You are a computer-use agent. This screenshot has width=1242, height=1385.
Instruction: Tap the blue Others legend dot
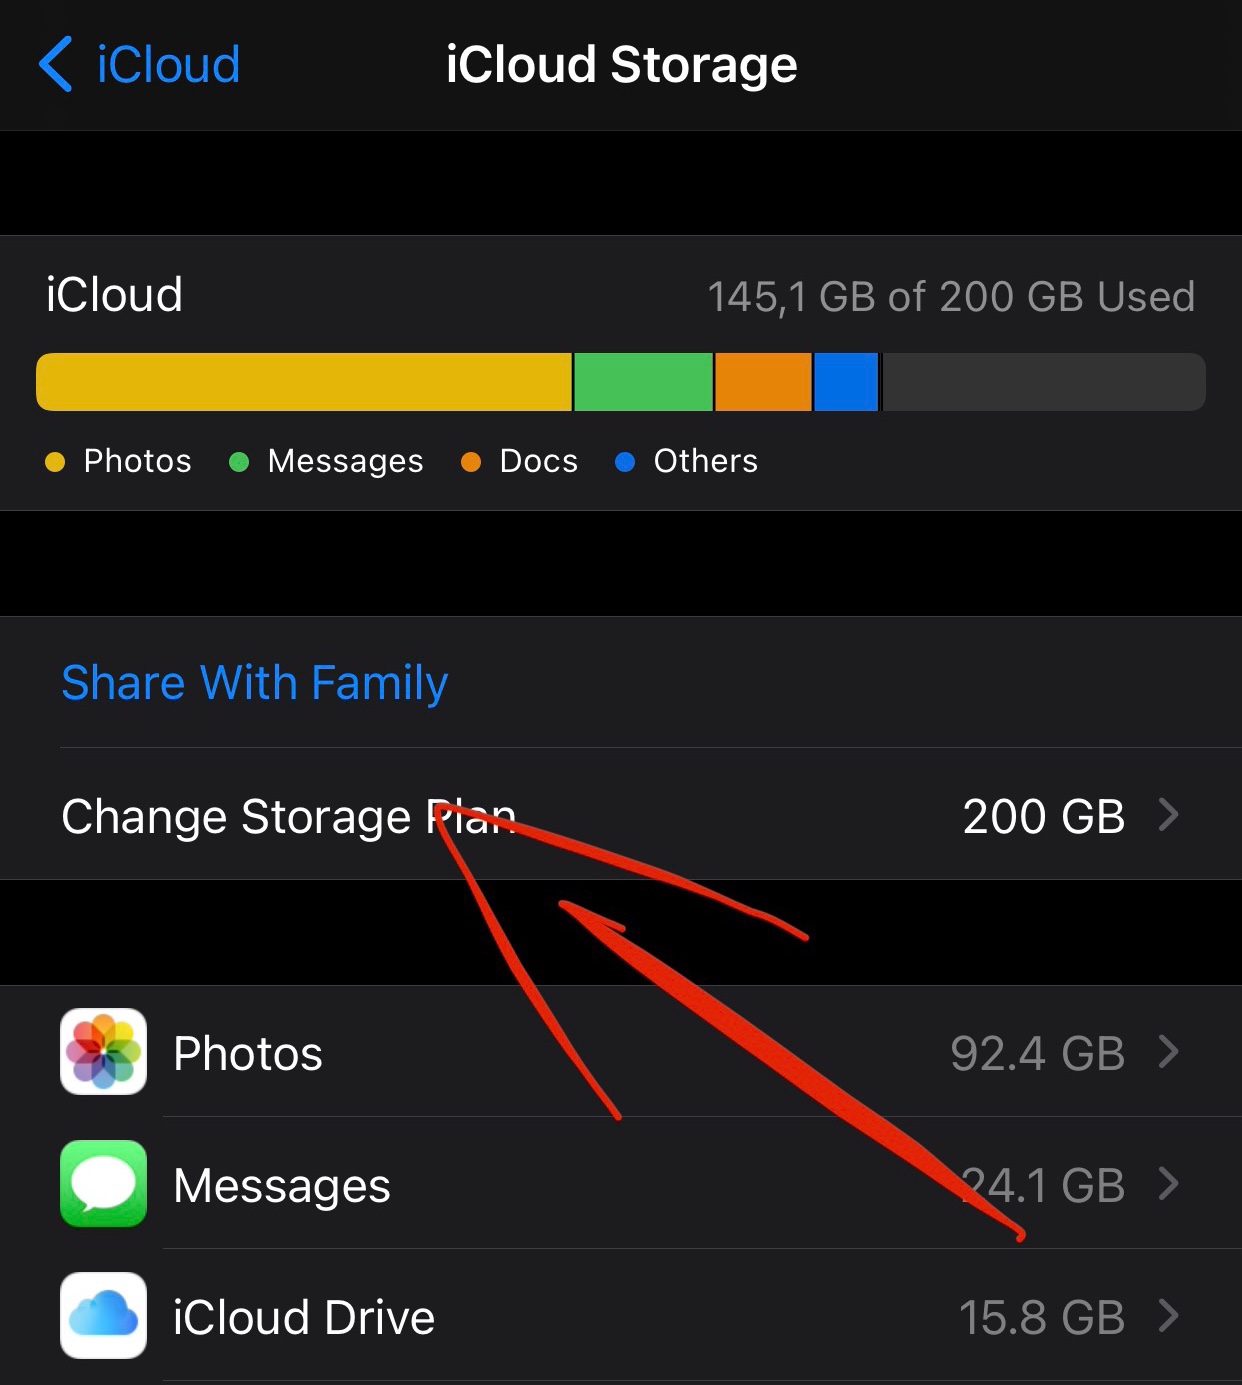tap(625, 462)
